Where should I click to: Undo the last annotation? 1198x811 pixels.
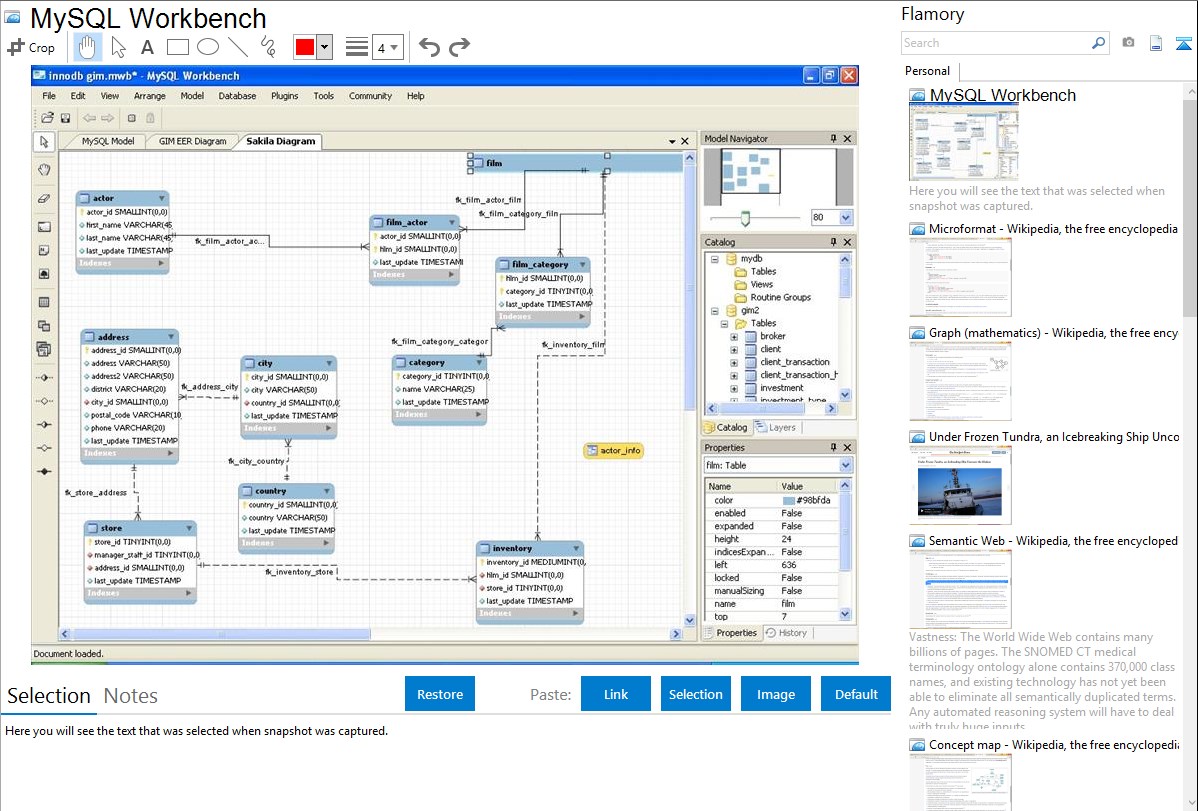point(429,47)
